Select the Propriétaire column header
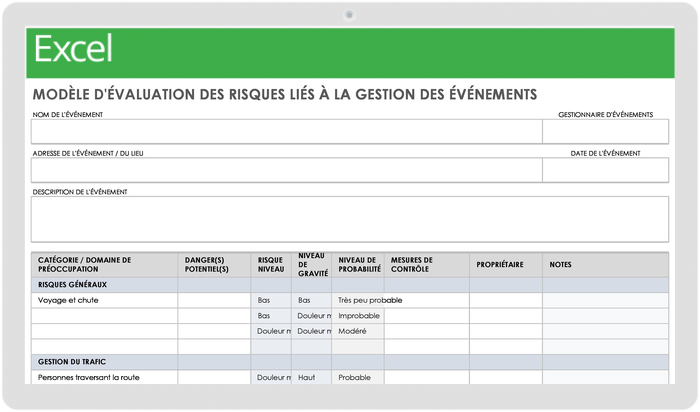 coord(506,265)
